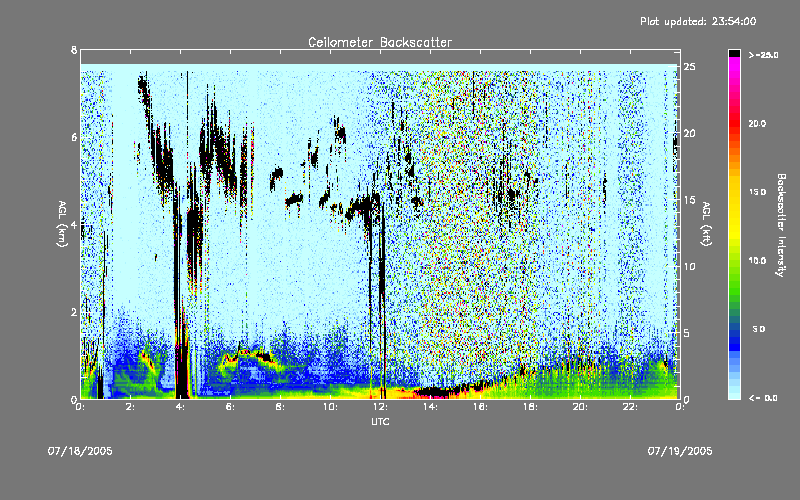Click the '15.0' colorbar tick label

(x=757, y=192)
